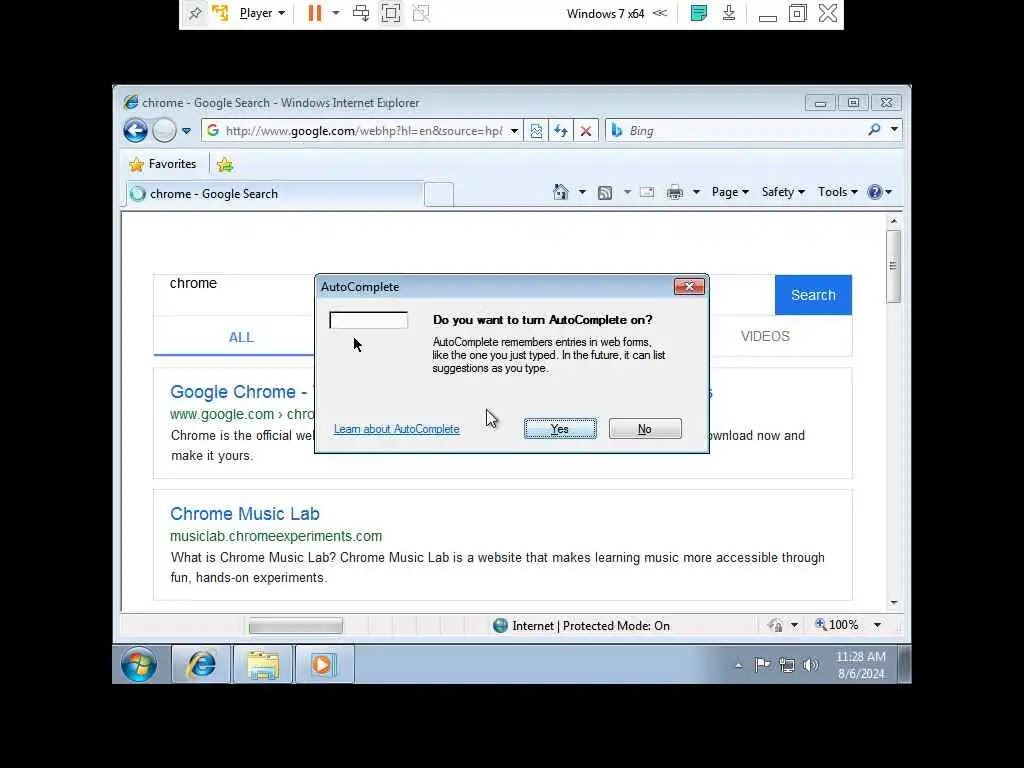Open Windows Media Player from taskbar
Screen dimensions: 1024x768
pos(324,665)
